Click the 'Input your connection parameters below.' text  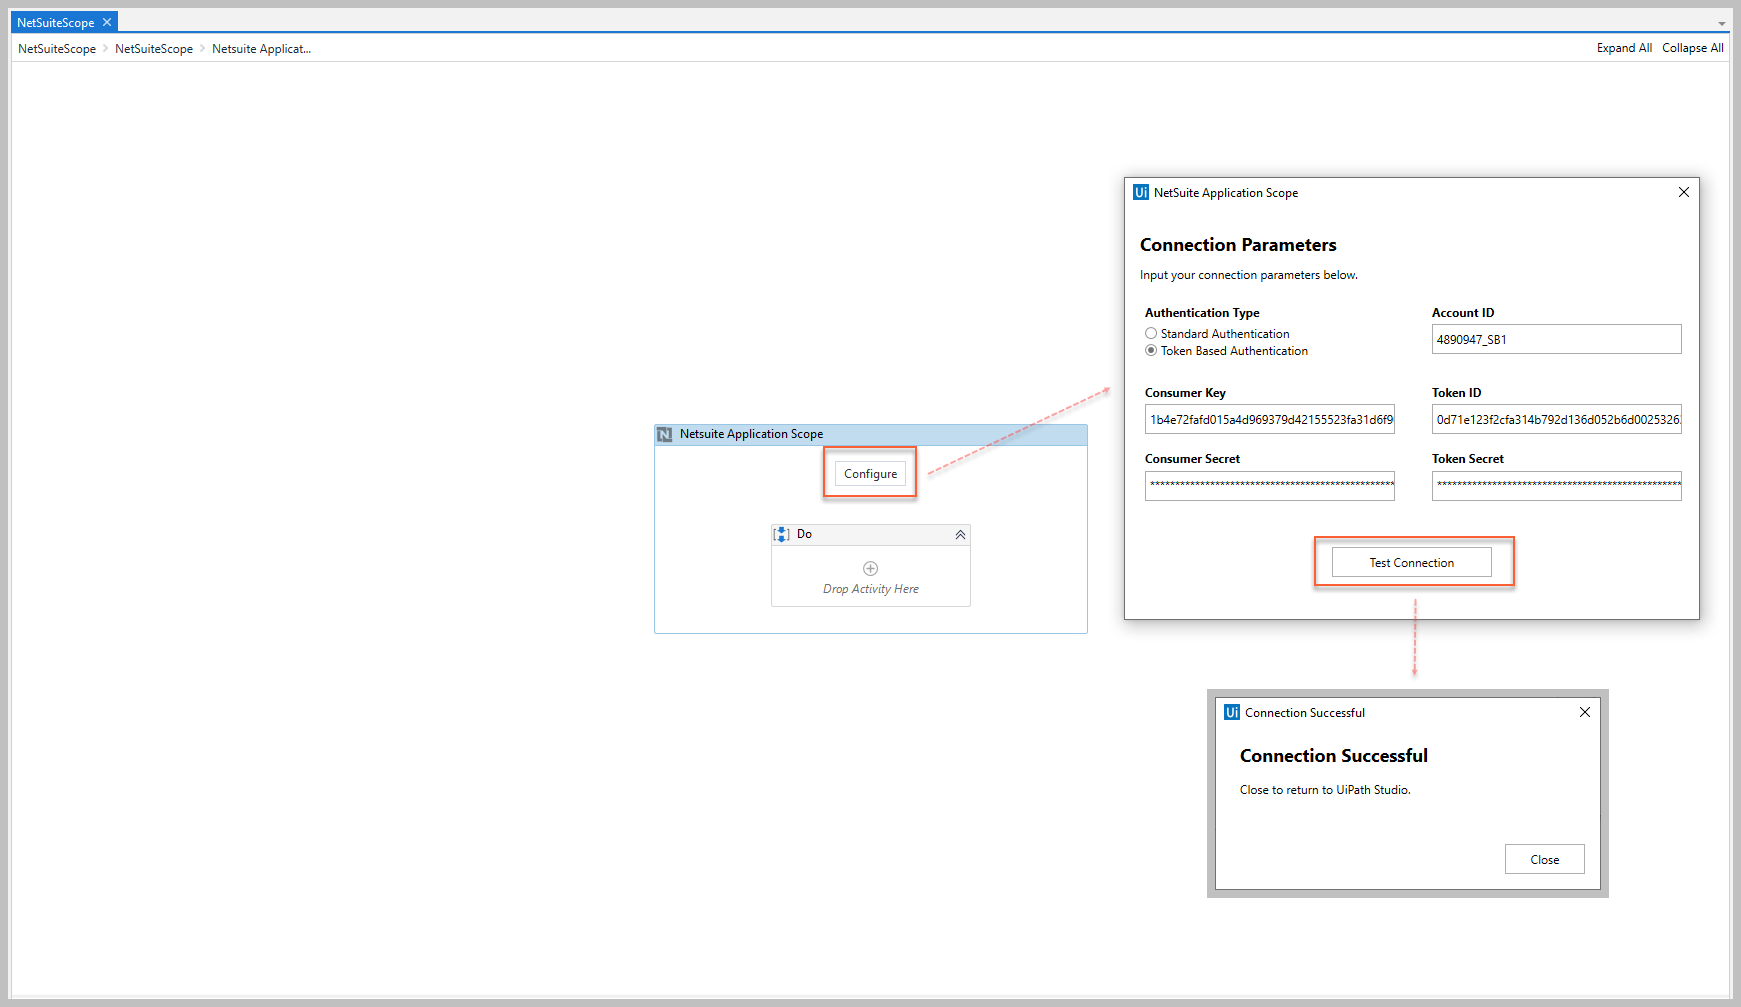(x=1249, y=275)
